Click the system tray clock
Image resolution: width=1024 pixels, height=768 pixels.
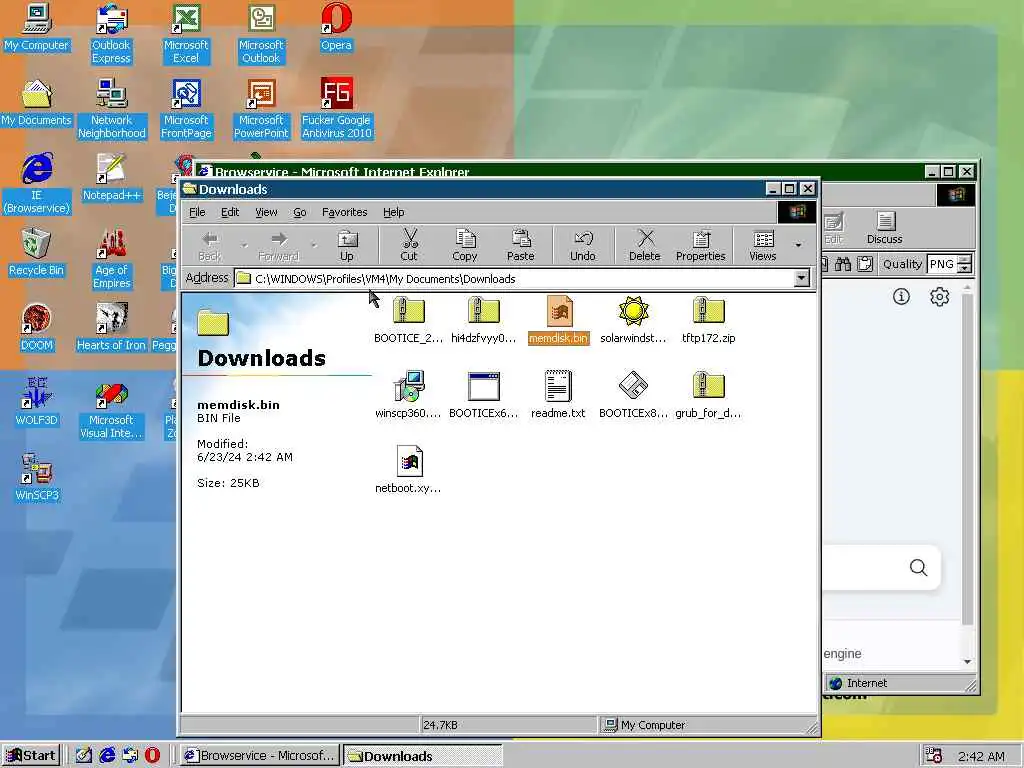point(981,756)
